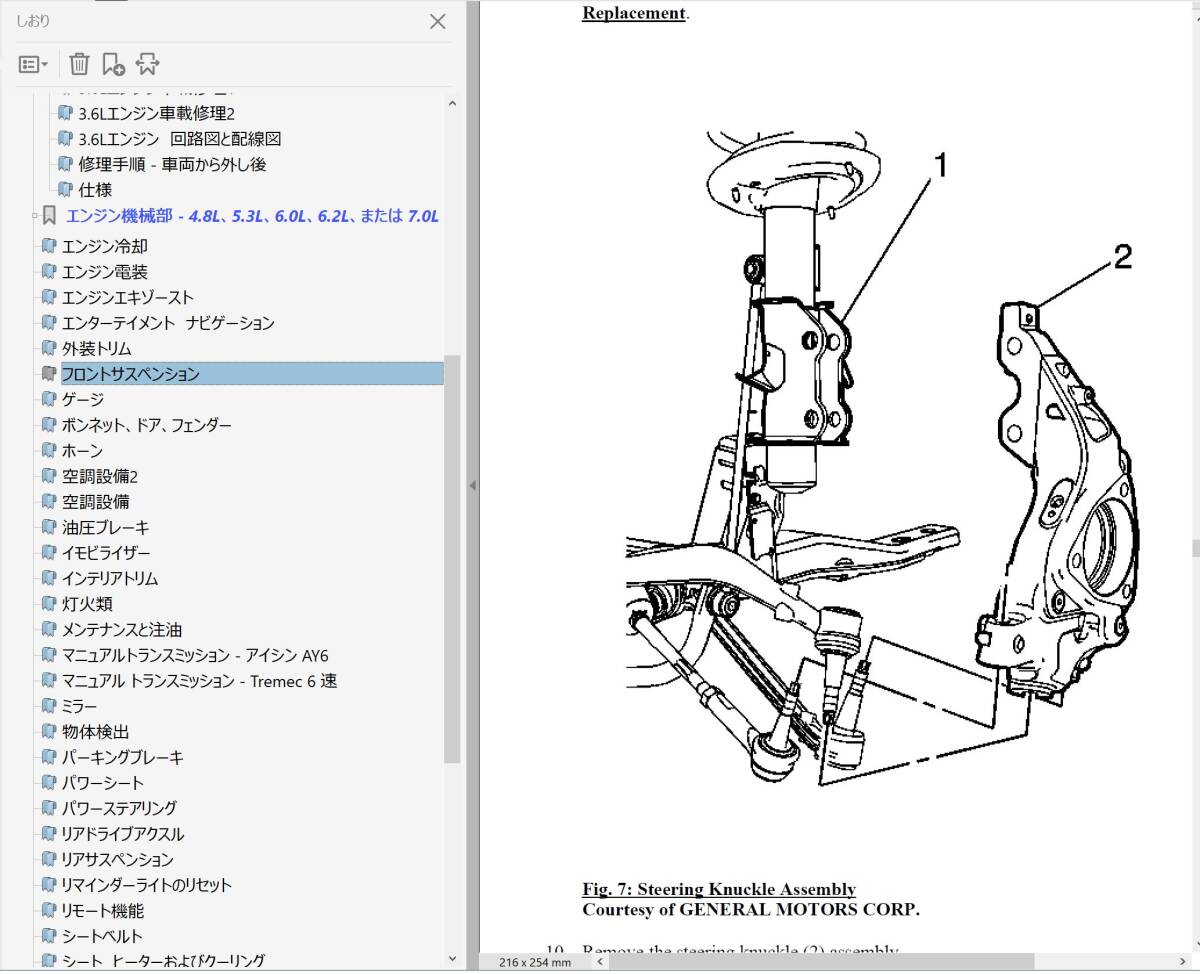The image size is (1200, 974).
Task: Click the Courtesy of GENERAL MOTORS CORP. text
Action: (x=751, y=910)
